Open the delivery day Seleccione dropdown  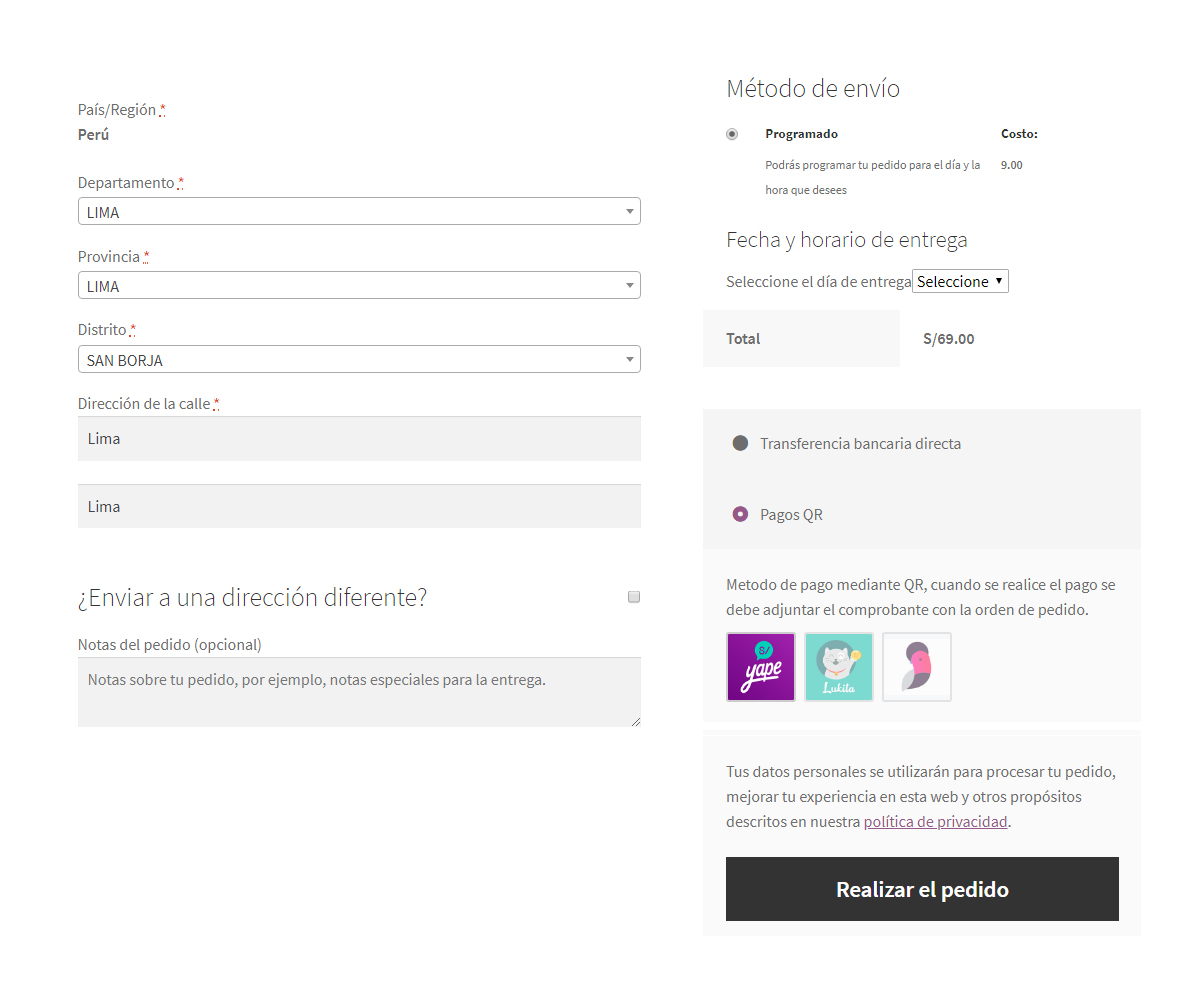point(960,282)
